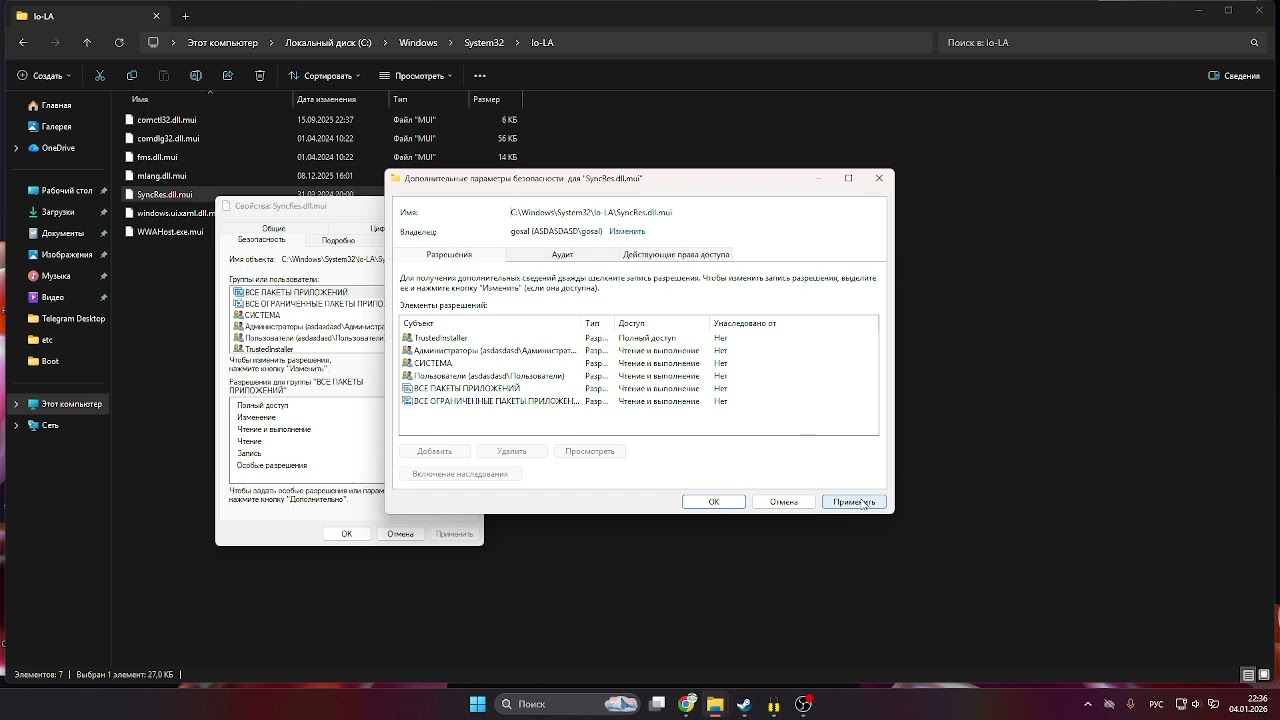Image resolution: width=1280 pixels, height=720 pixels.
Task: Open OBS Studio from taskbar
Action: (x=802, y=704)
